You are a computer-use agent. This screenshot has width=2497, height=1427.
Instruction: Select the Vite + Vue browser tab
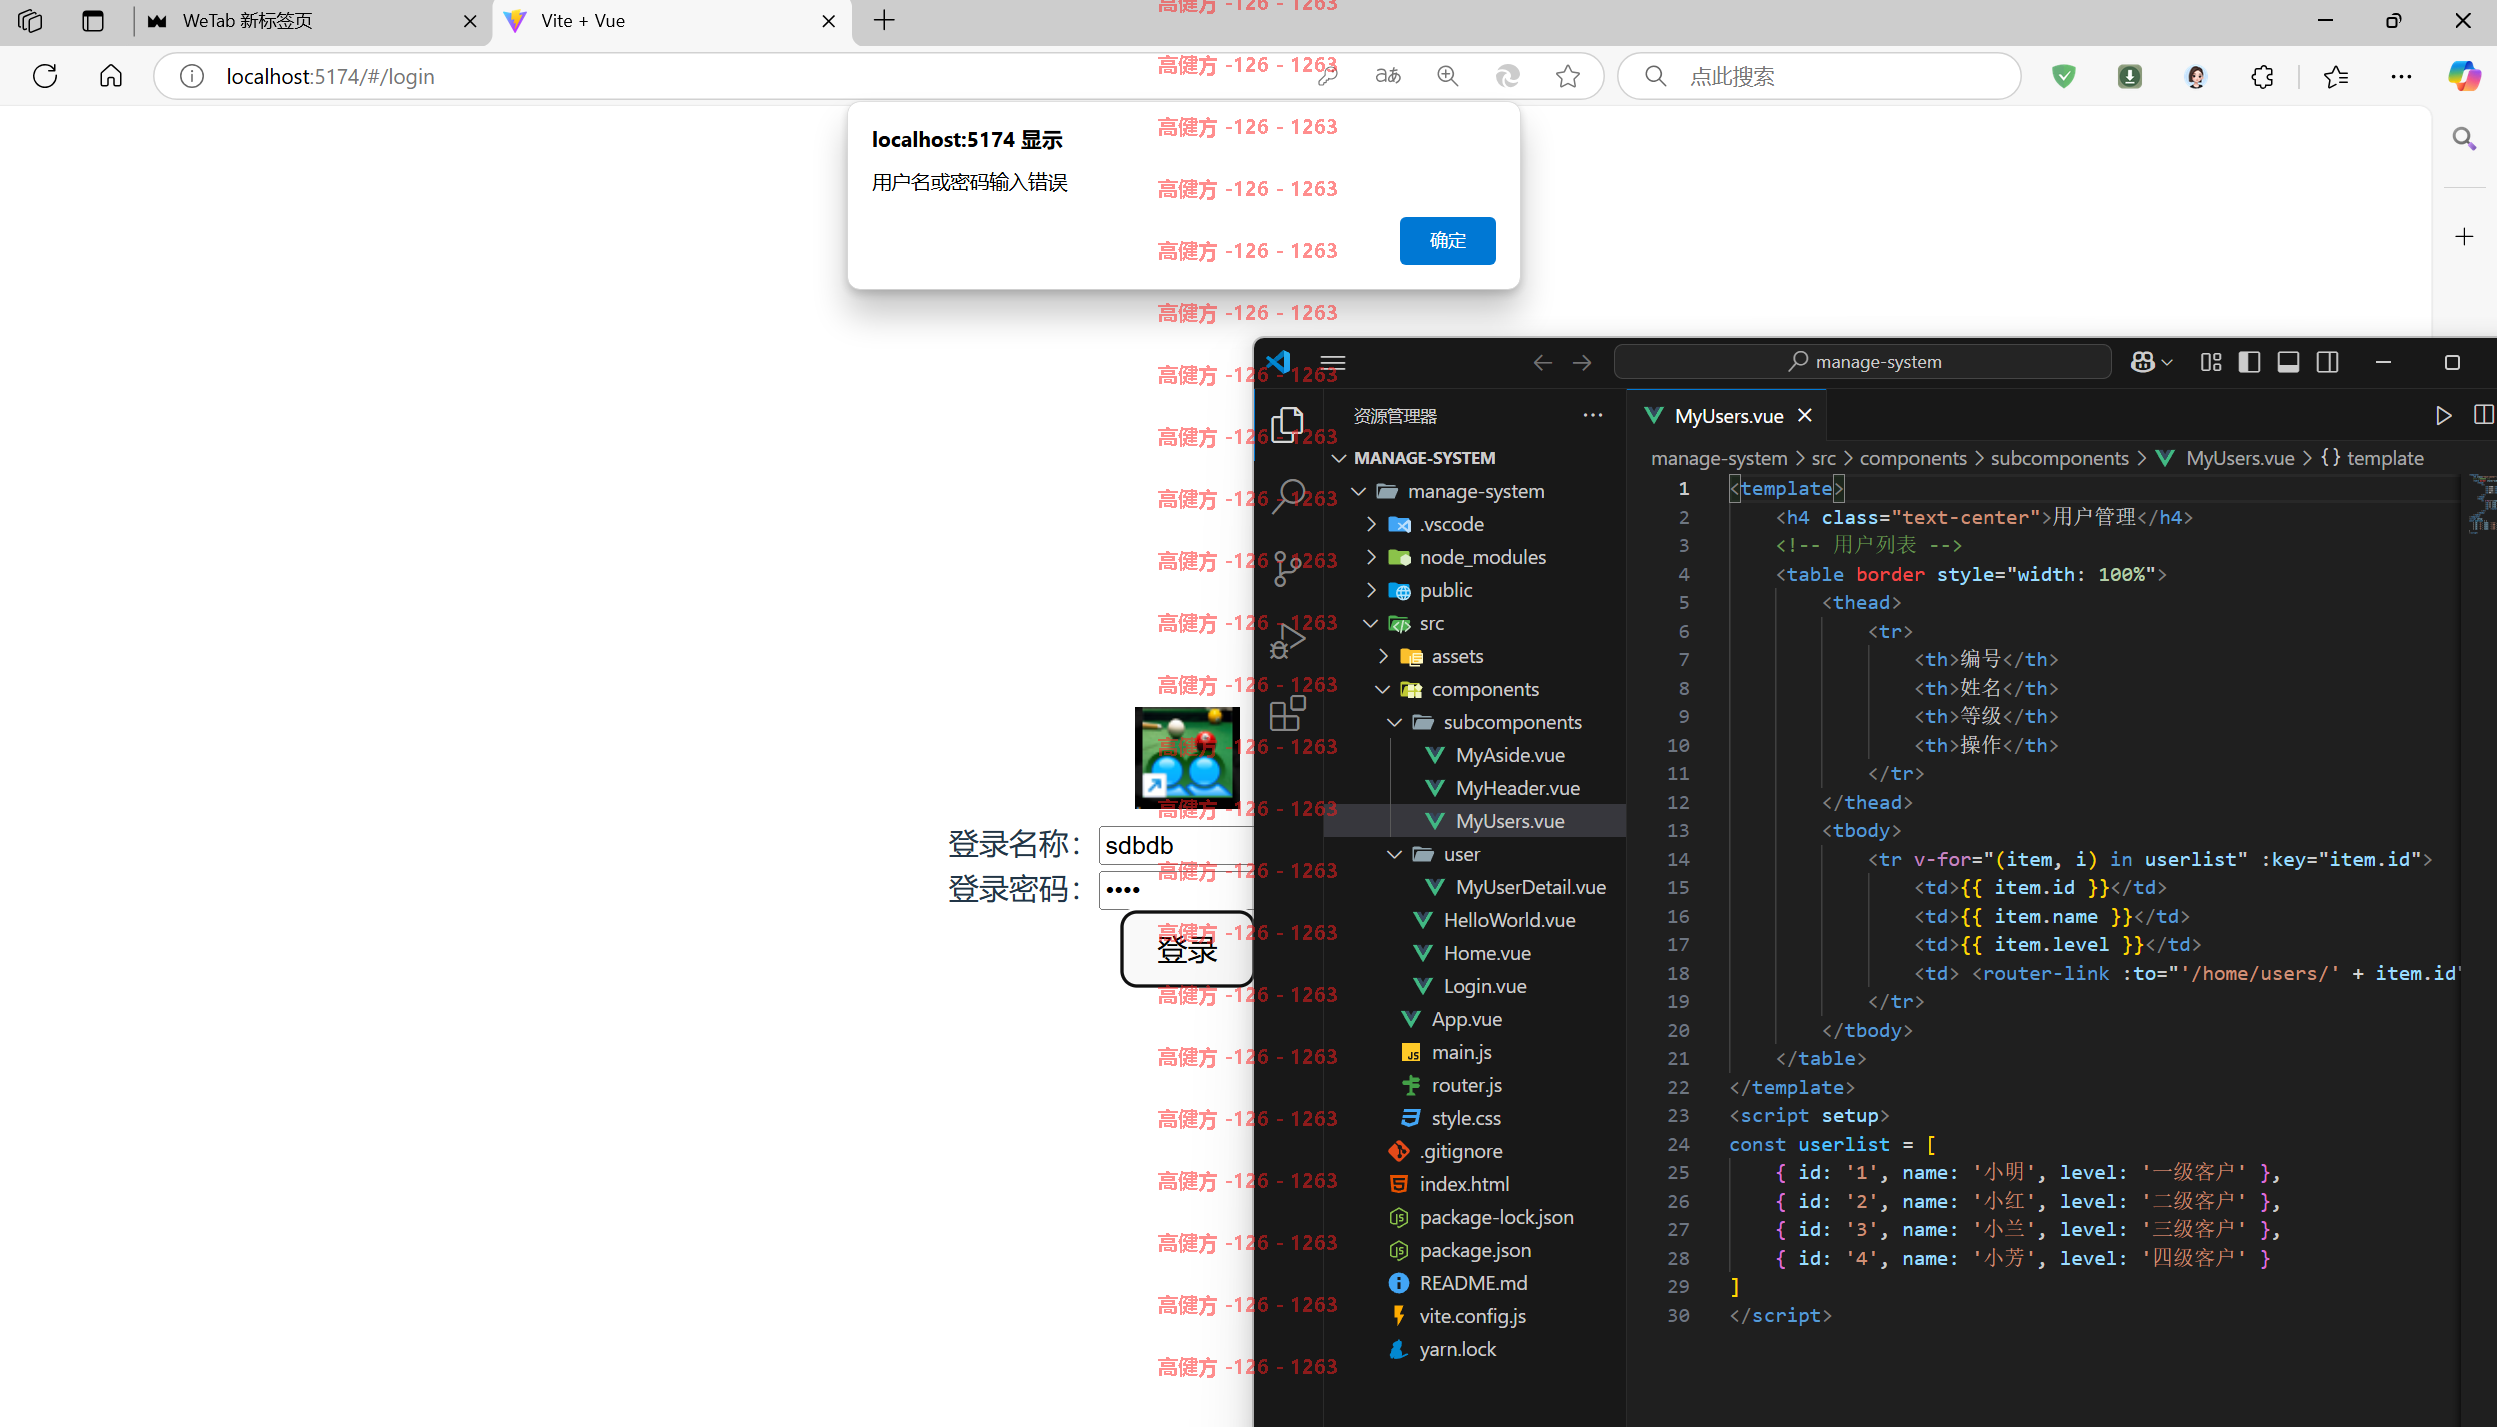tap(670, 21)
